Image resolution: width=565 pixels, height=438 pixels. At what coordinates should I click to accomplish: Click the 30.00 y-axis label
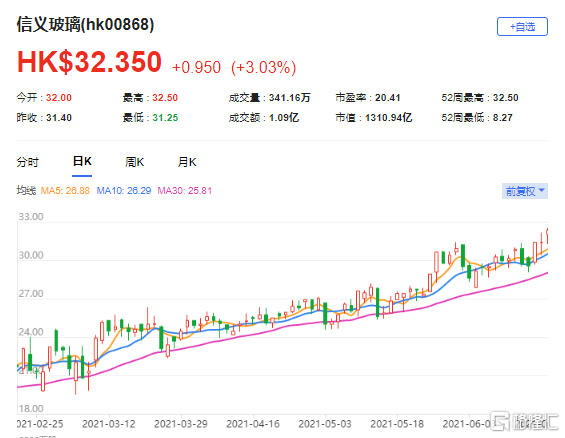tap(31, 255)
